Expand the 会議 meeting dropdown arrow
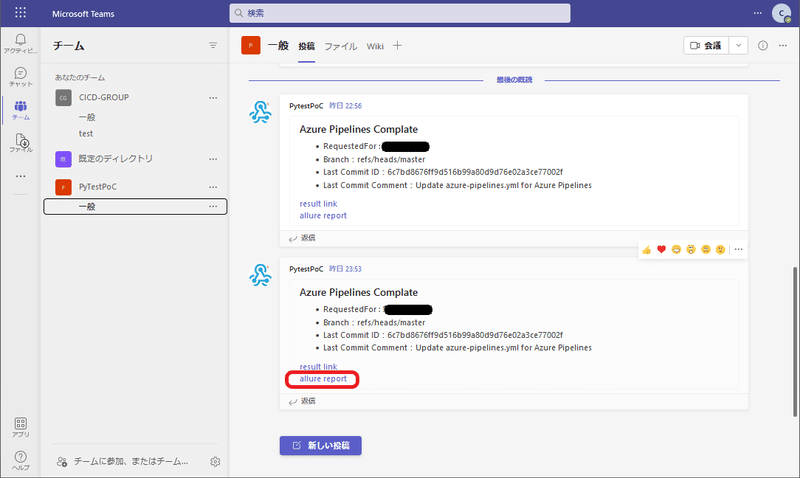 coord(738,45)
